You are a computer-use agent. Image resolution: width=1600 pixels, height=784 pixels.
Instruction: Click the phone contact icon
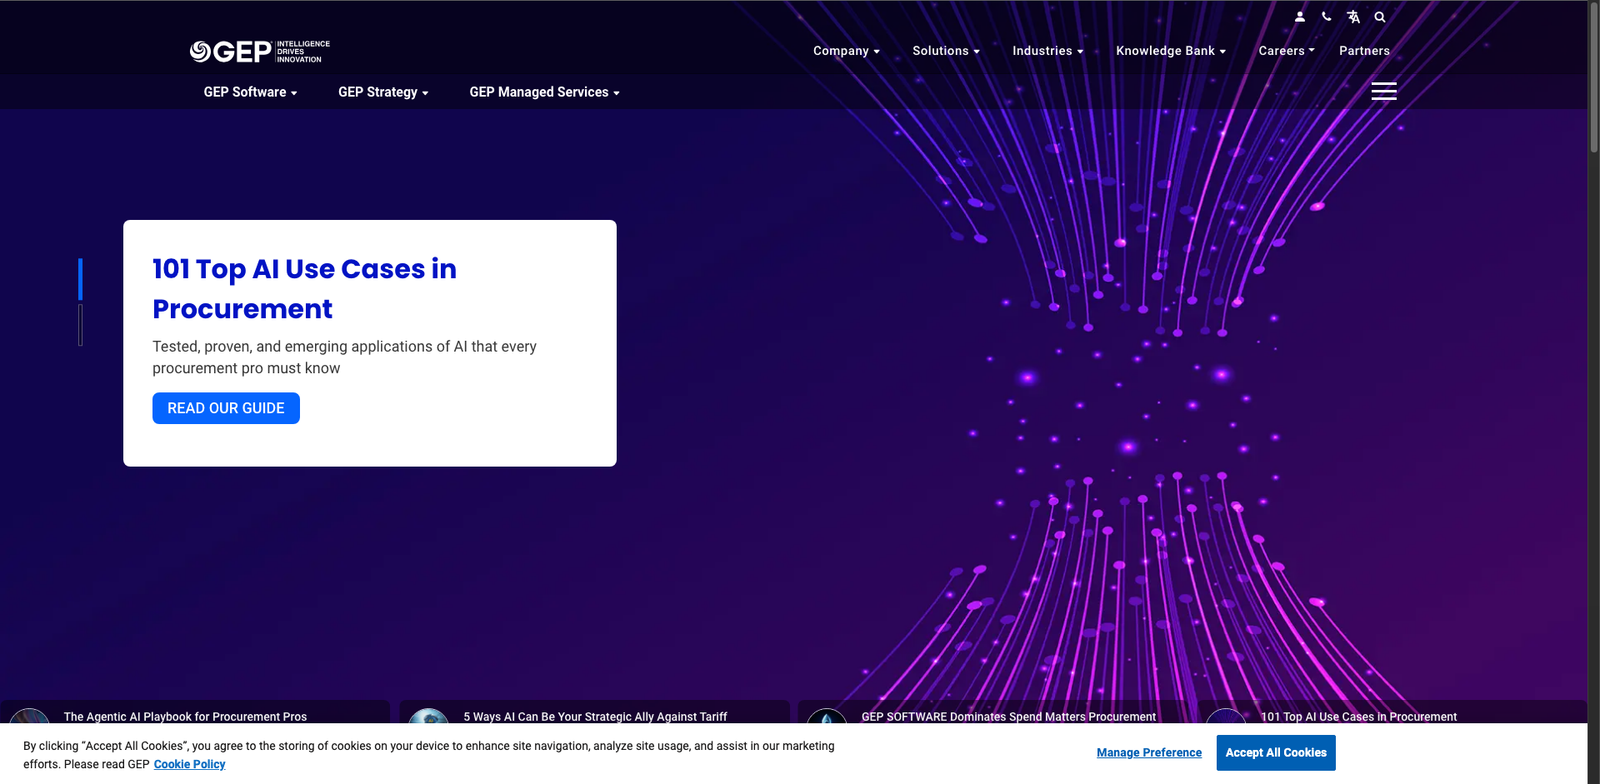[x=1326, y=17]
